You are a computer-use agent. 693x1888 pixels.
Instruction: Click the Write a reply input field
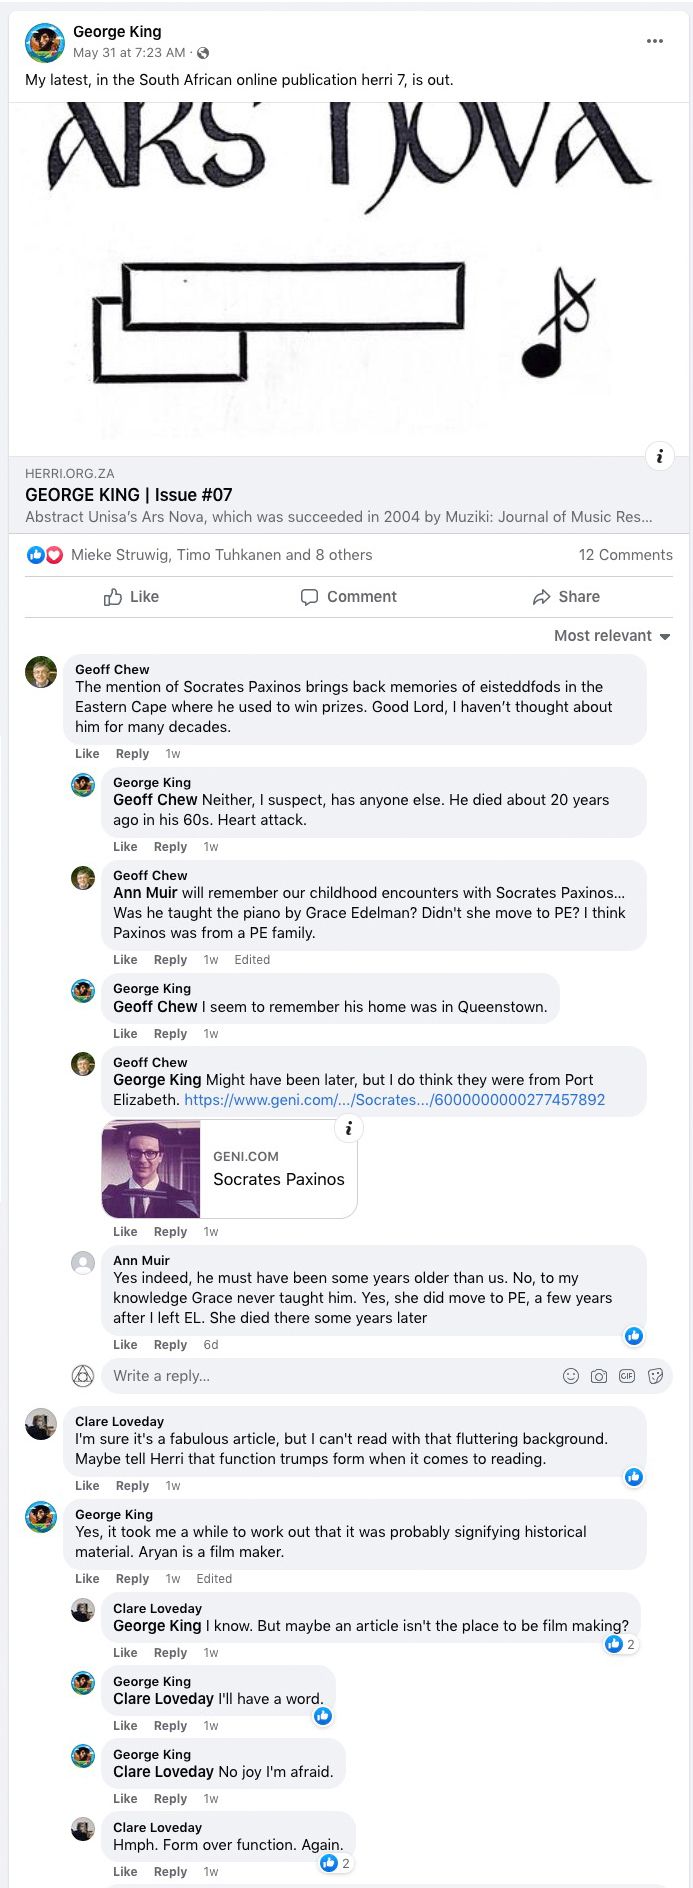pyautogui.click(x=330, y=1376)
